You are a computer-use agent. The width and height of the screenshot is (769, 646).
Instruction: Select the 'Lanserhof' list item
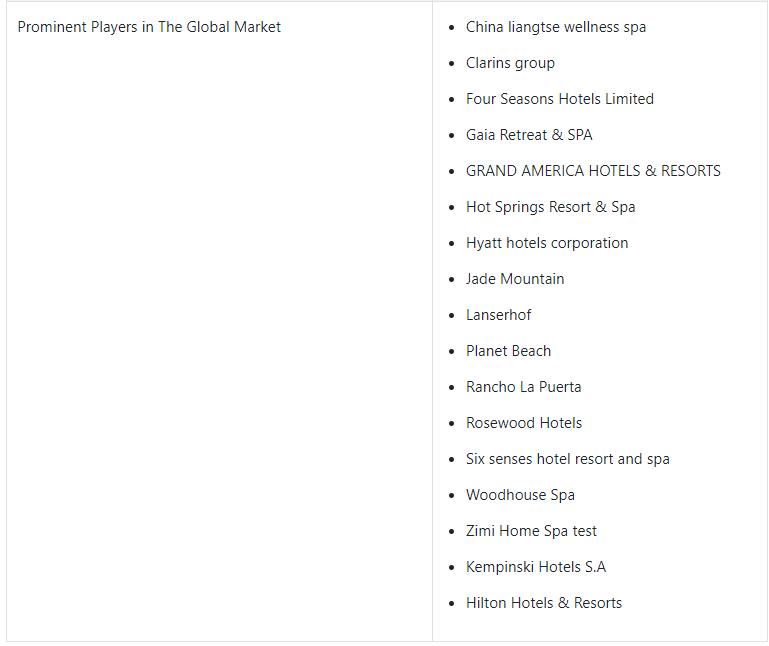click(x=498, y=315)
